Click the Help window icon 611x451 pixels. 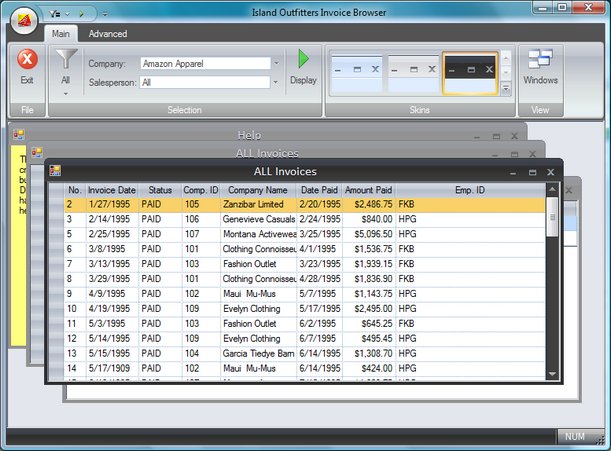[19, 134]
